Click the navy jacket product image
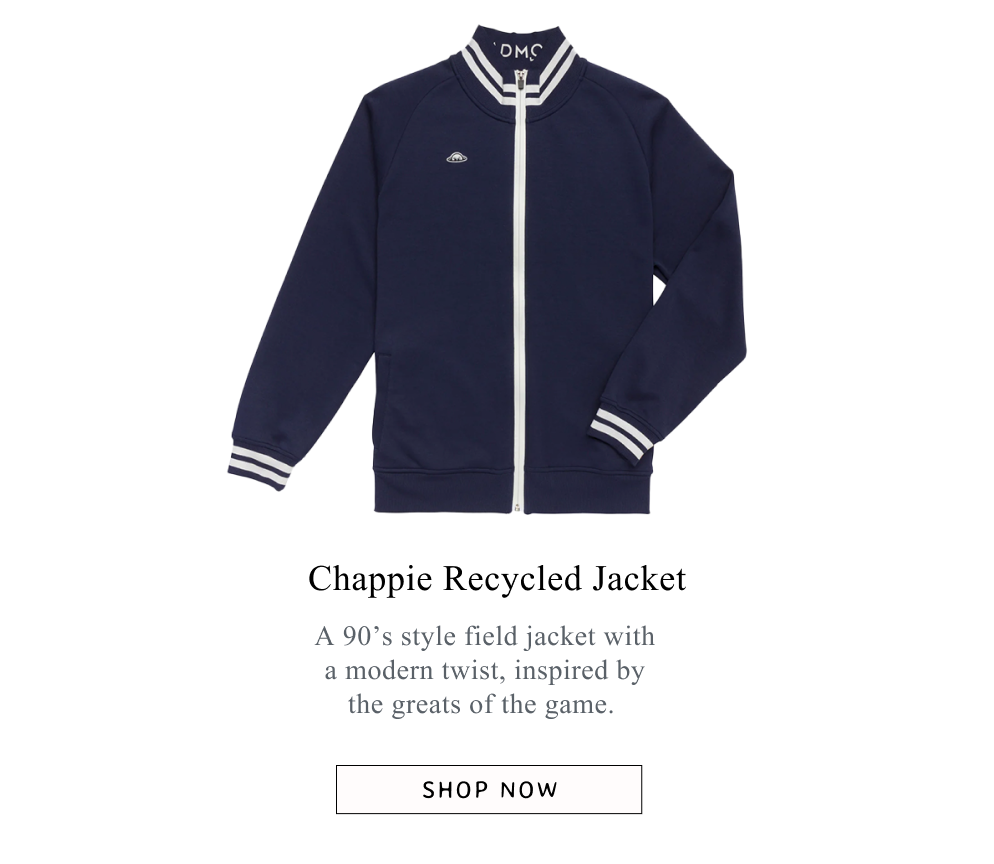Screen dimensions: 994x864 487,269
